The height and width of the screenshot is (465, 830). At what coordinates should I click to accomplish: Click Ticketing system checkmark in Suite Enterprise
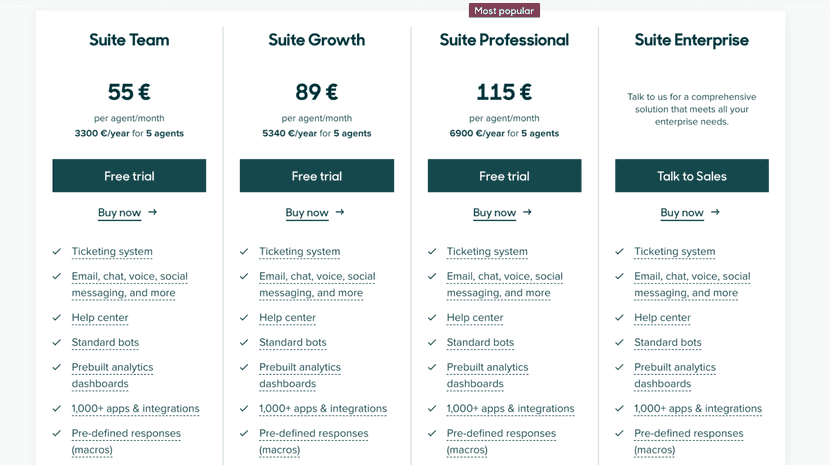(x=620, y=252)
